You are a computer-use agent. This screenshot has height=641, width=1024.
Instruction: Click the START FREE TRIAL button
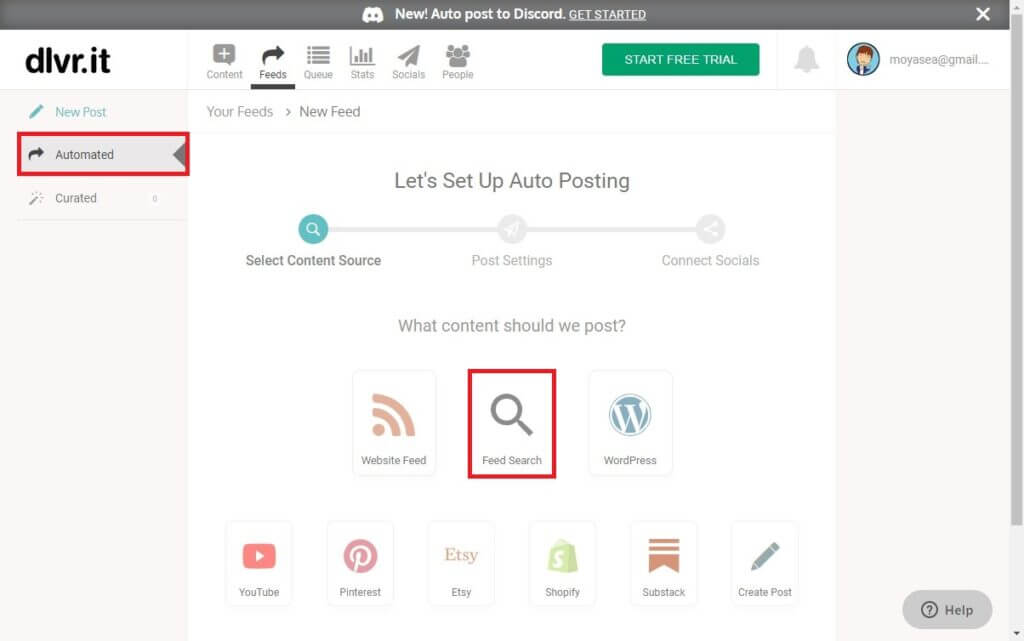(x=680, y=60)
